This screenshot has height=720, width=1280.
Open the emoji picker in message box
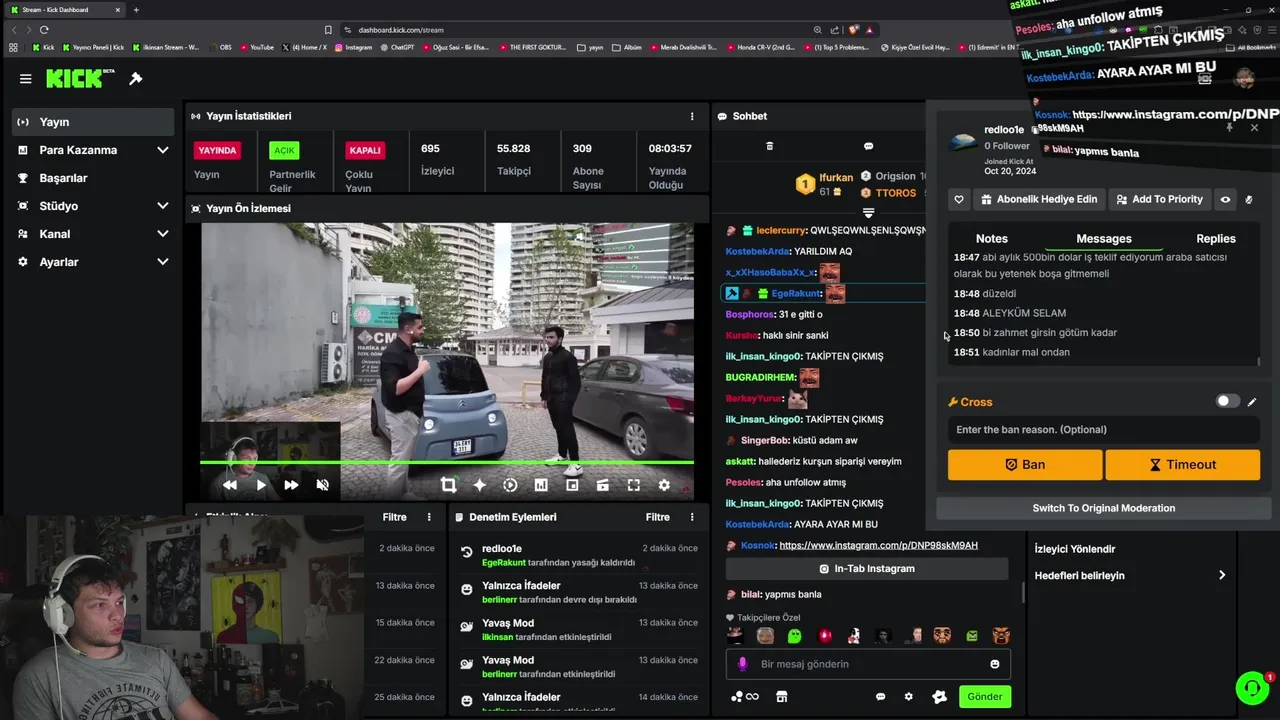(x=994, y=664)
